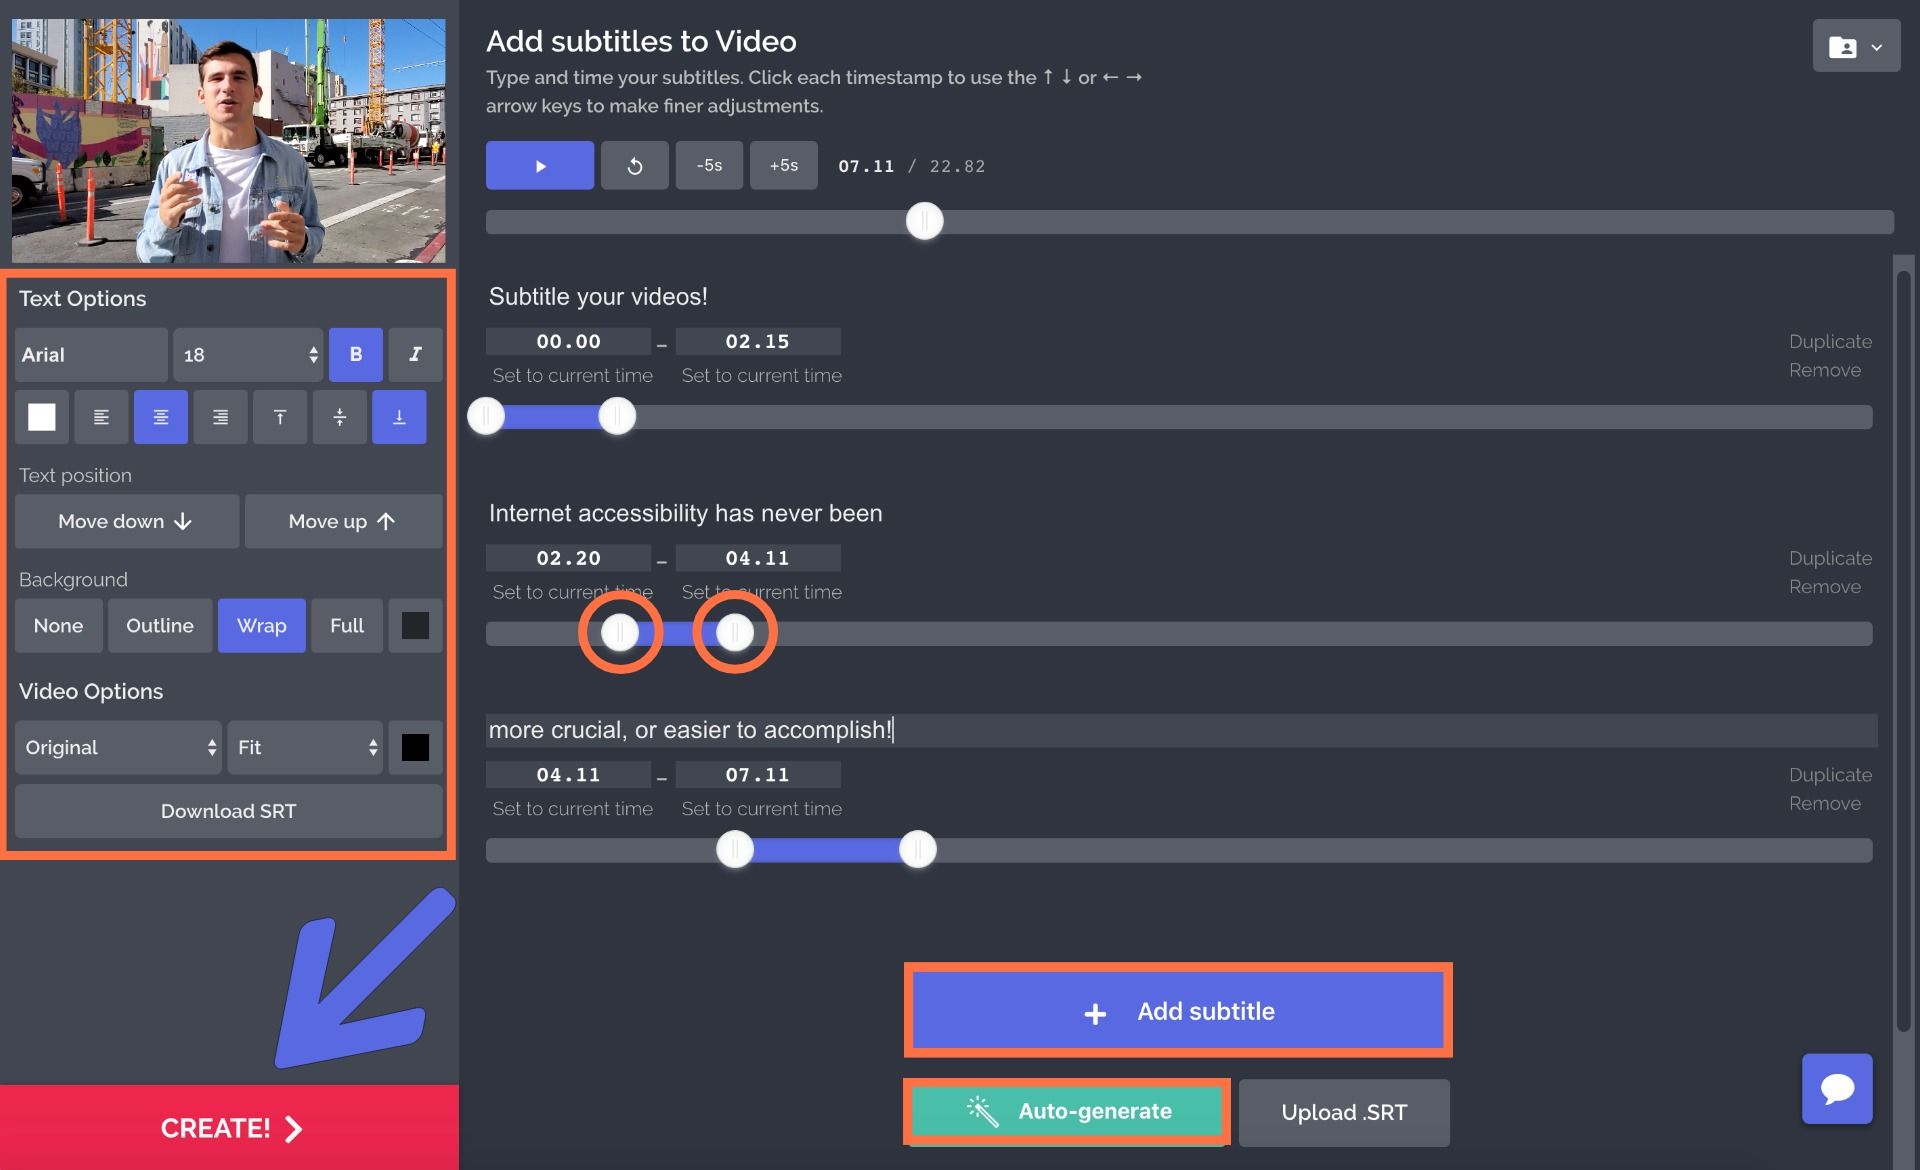The height and width of the screenshot is (1170, 1920).
Task: Select the Outline background option
Action: [x=160, y=626]
